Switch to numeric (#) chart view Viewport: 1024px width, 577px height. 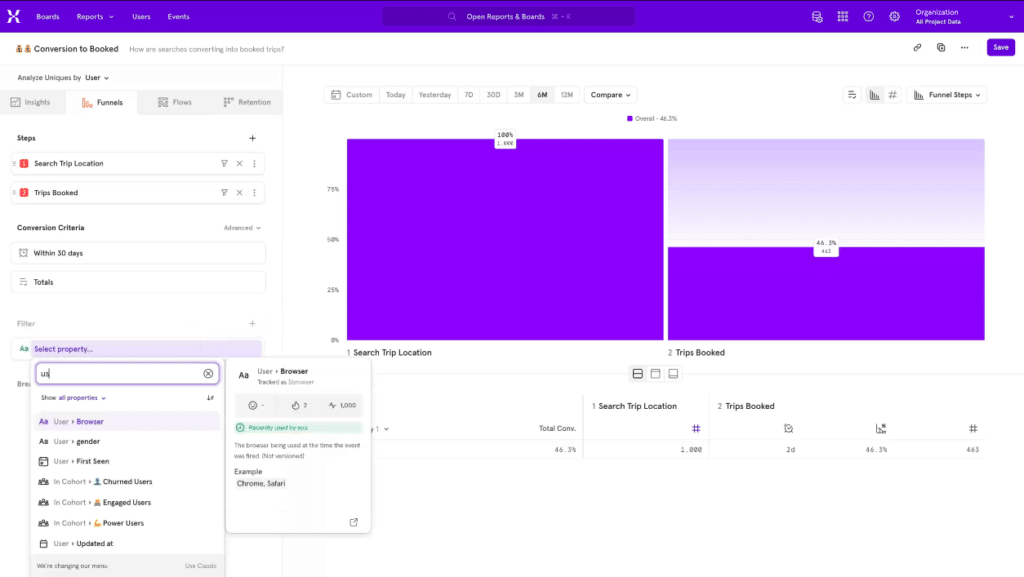[892, 94]
